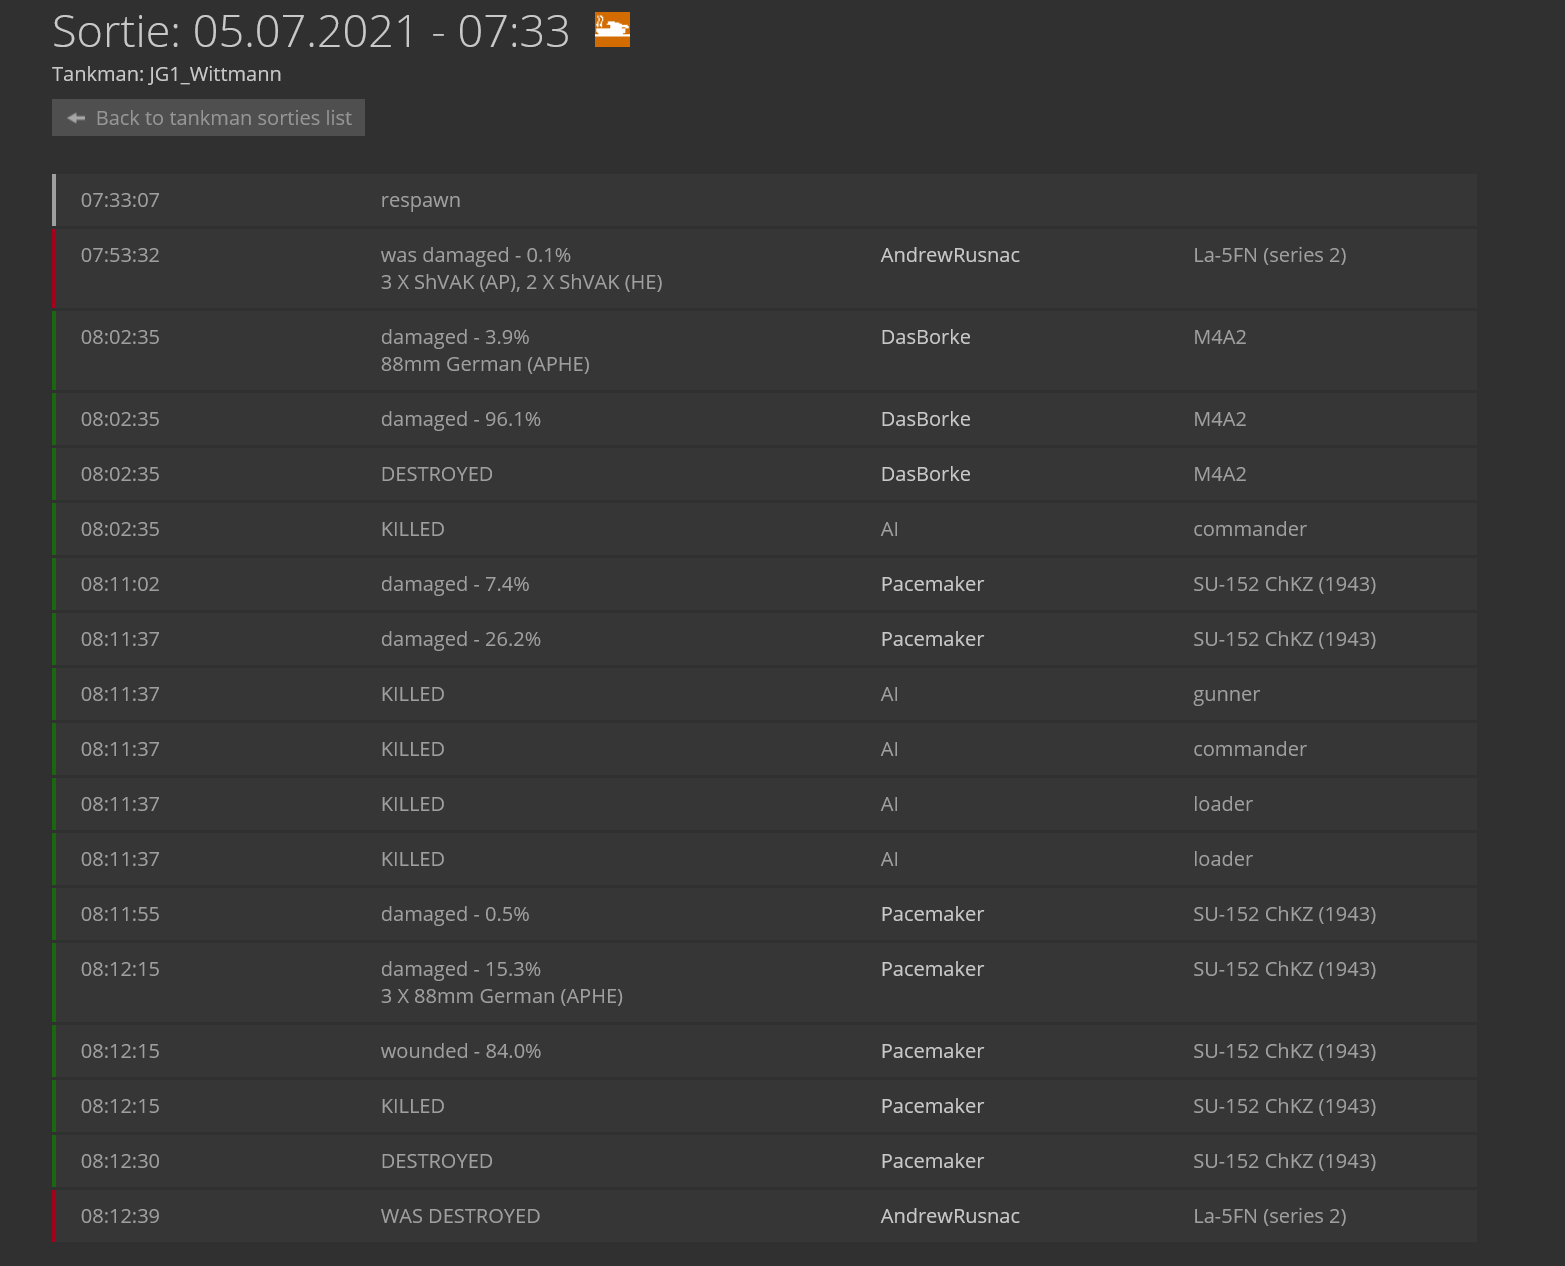Select the '3 X ShVAK (AP), 2 X ShVAK (HE)' text
The width and height of the screenshot is (1565, 1266).
(521, 282)
